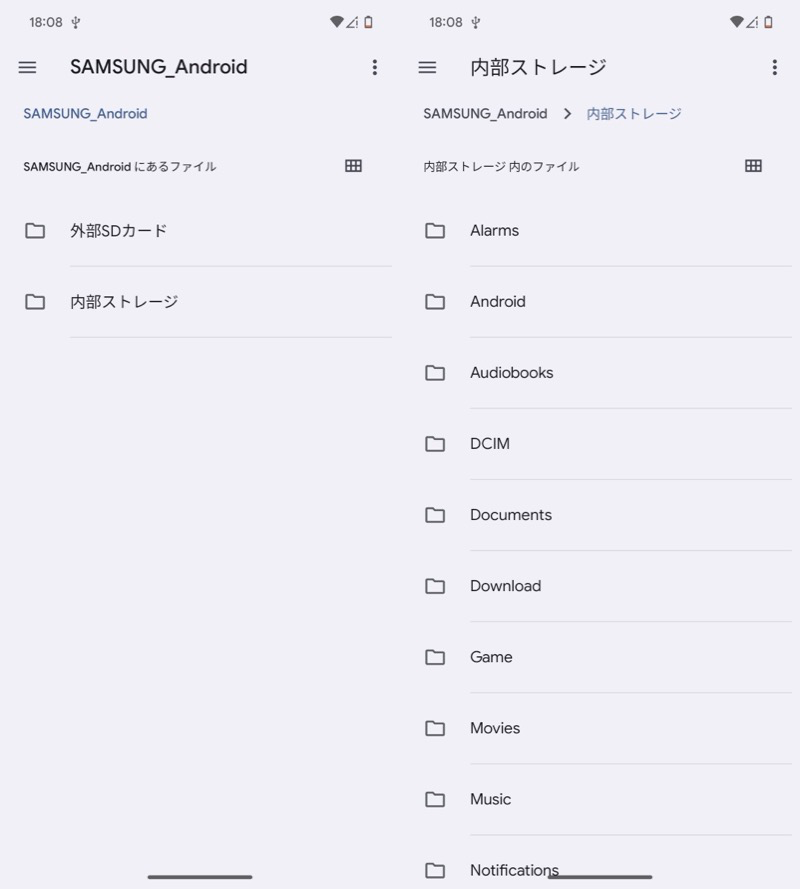Open the Android folder
800x889 pixels.
click(x=497, y=302)
